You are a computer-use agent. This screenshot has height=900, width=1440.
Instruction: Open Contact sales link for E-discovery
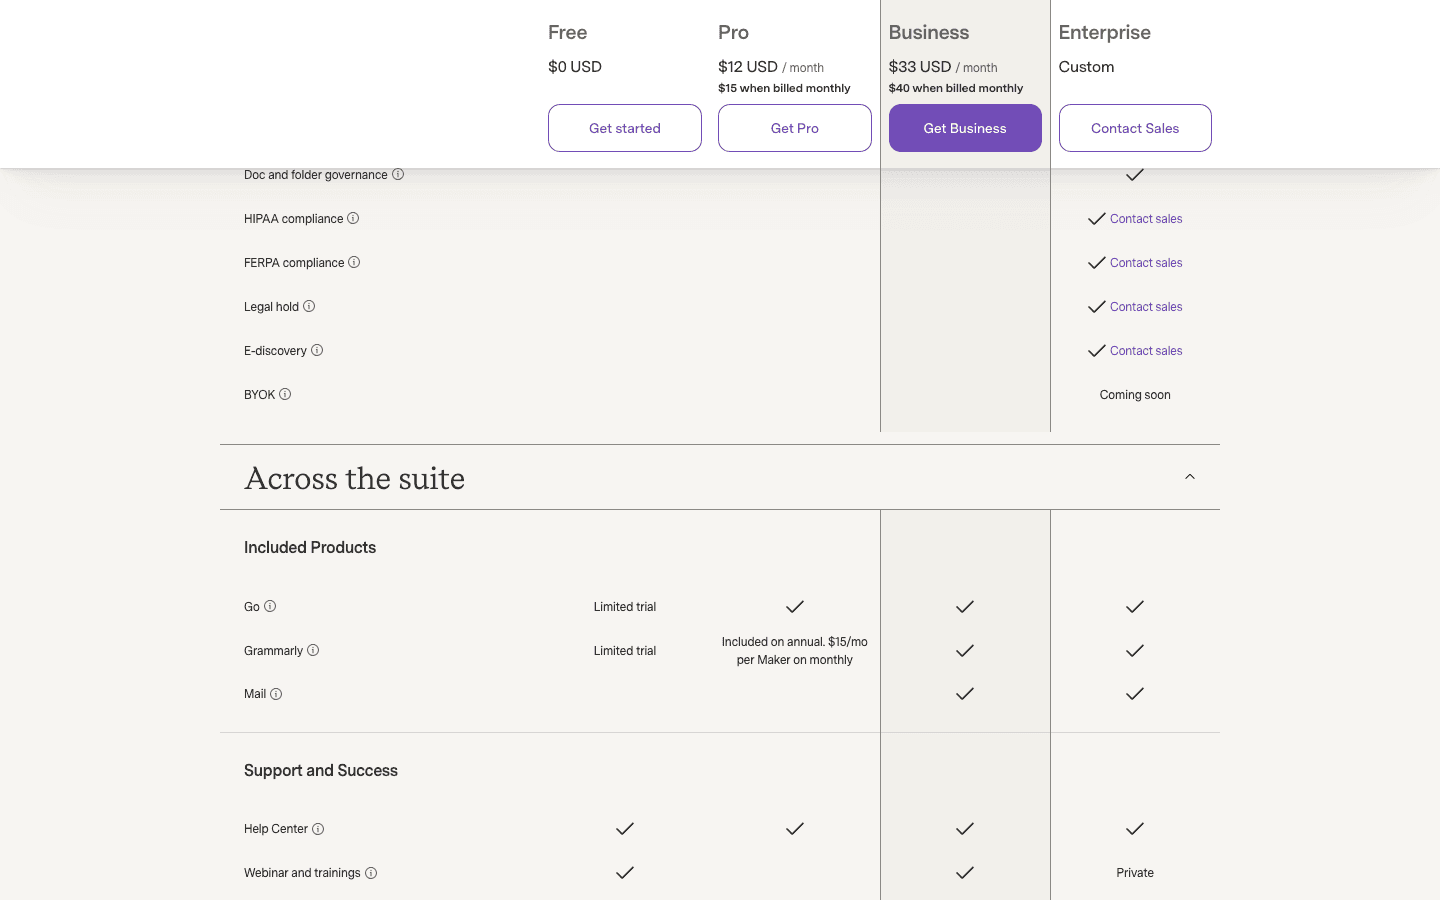1146,351
